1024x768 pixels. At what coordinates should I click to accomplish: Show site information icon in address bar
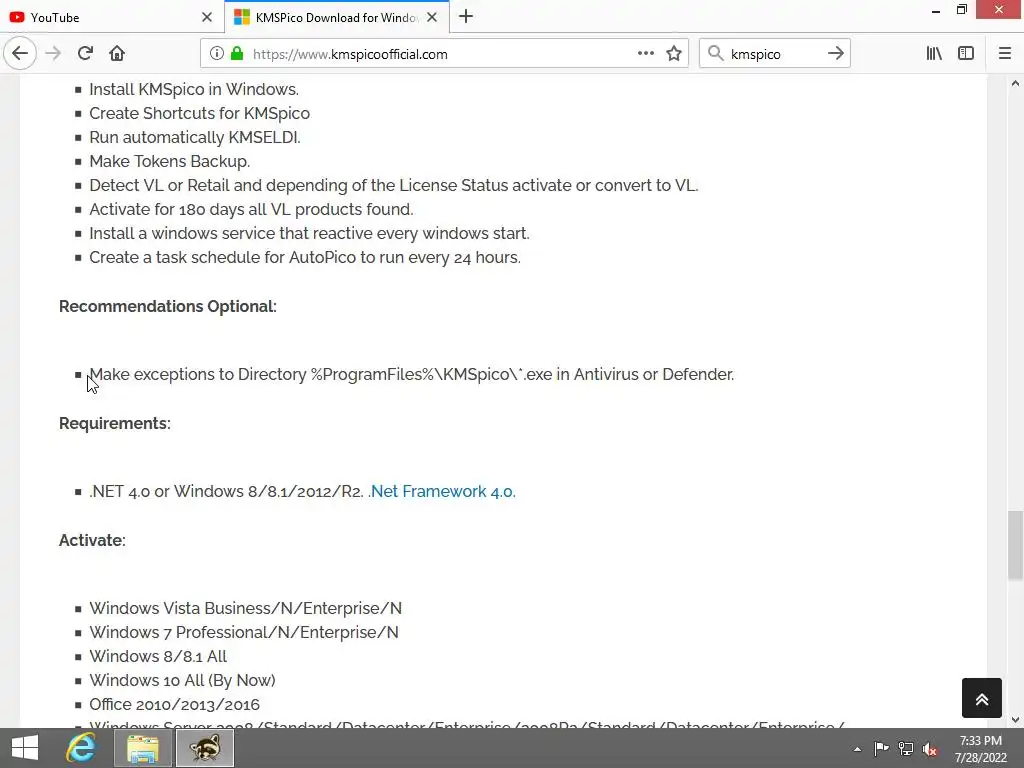click(216, 54)
